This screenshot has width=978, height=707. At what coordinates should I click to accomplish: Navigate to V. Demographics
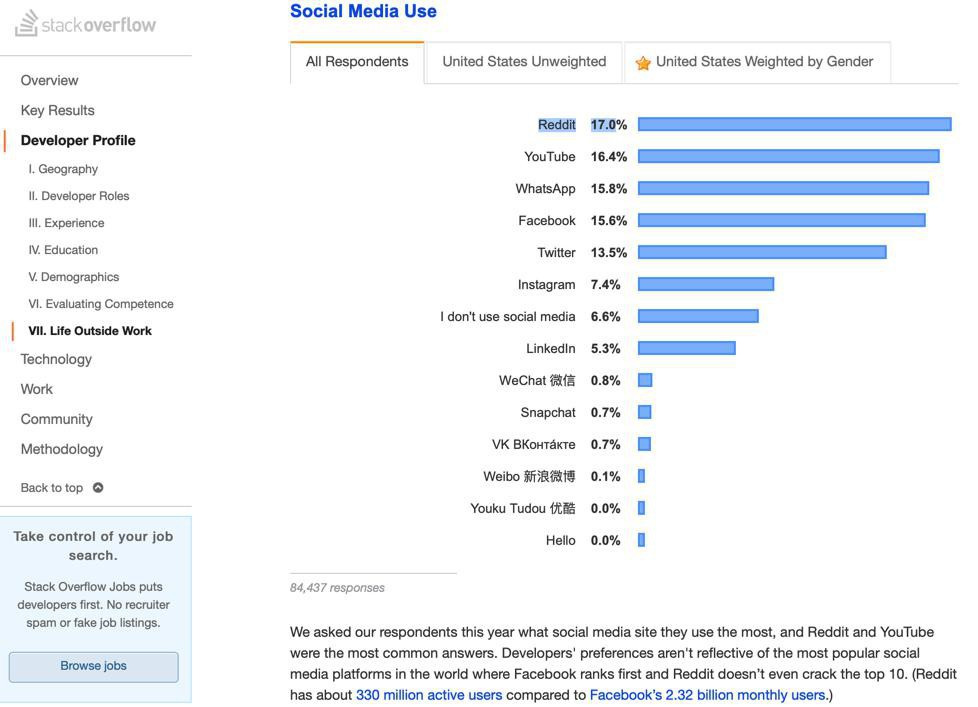point(73,277)
